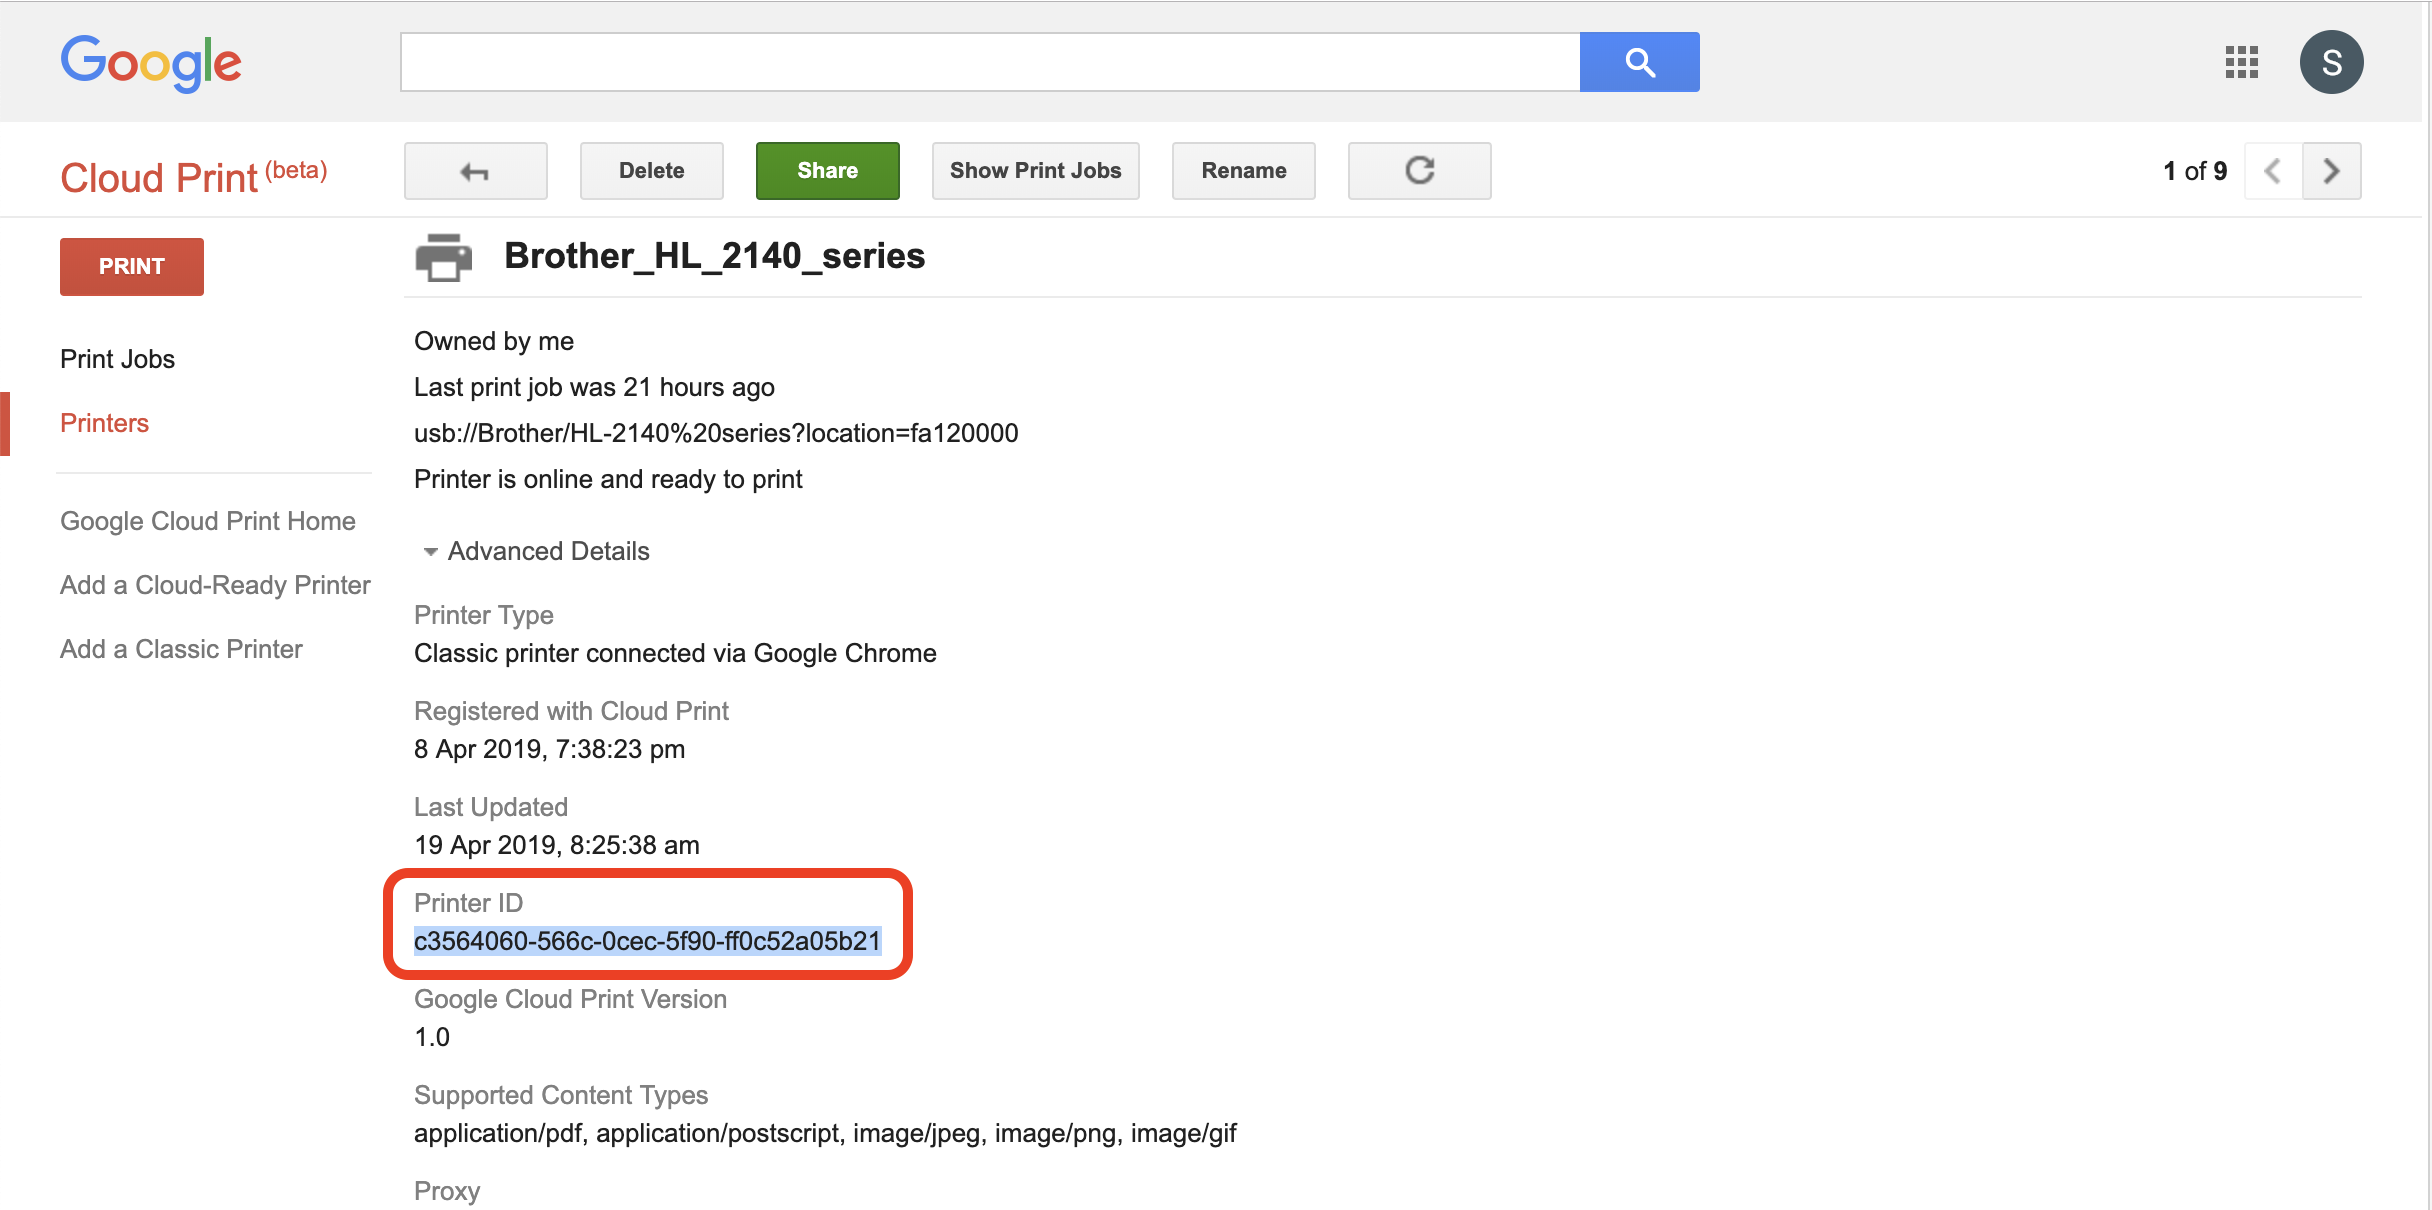2432x1210 pixels.
Task: Click Add a Classic Printer
Action: [181, 649]
